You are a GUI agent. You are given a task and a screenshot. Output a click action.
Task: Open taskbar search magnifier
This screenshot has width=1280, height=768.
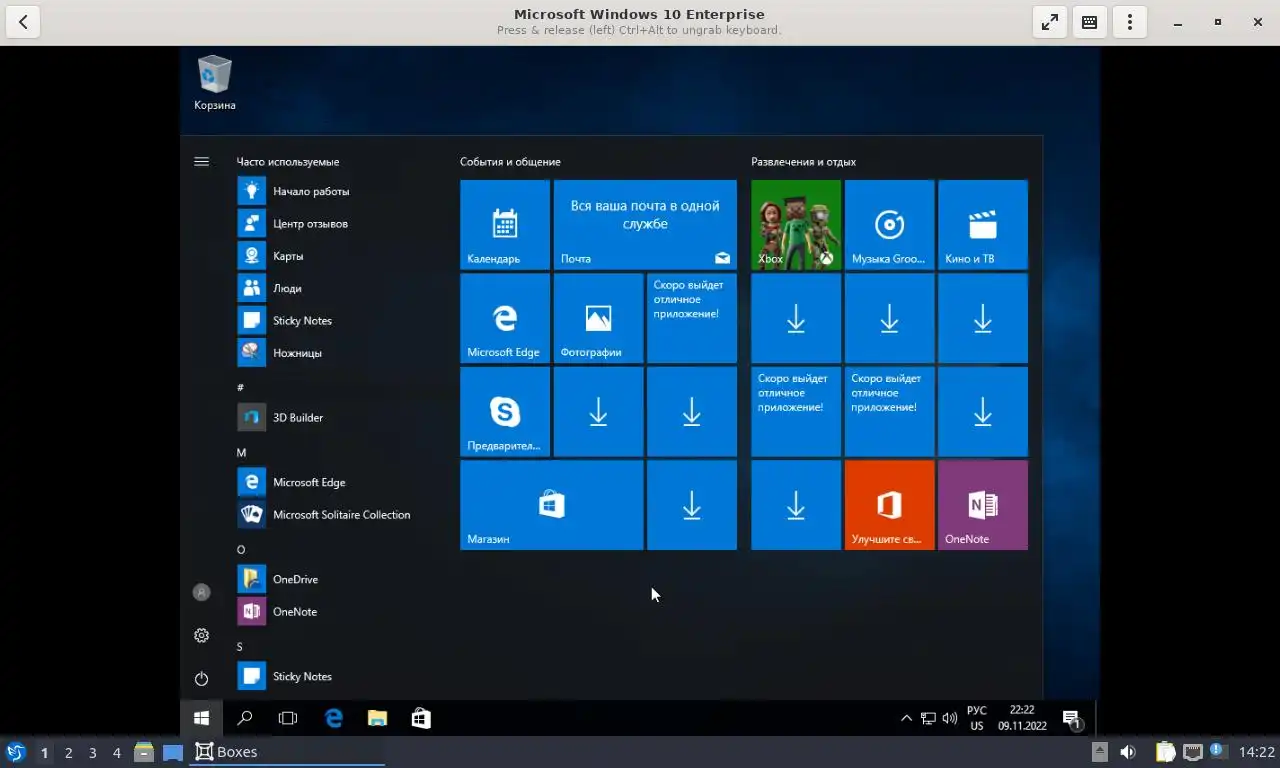(x=244, y=718)
